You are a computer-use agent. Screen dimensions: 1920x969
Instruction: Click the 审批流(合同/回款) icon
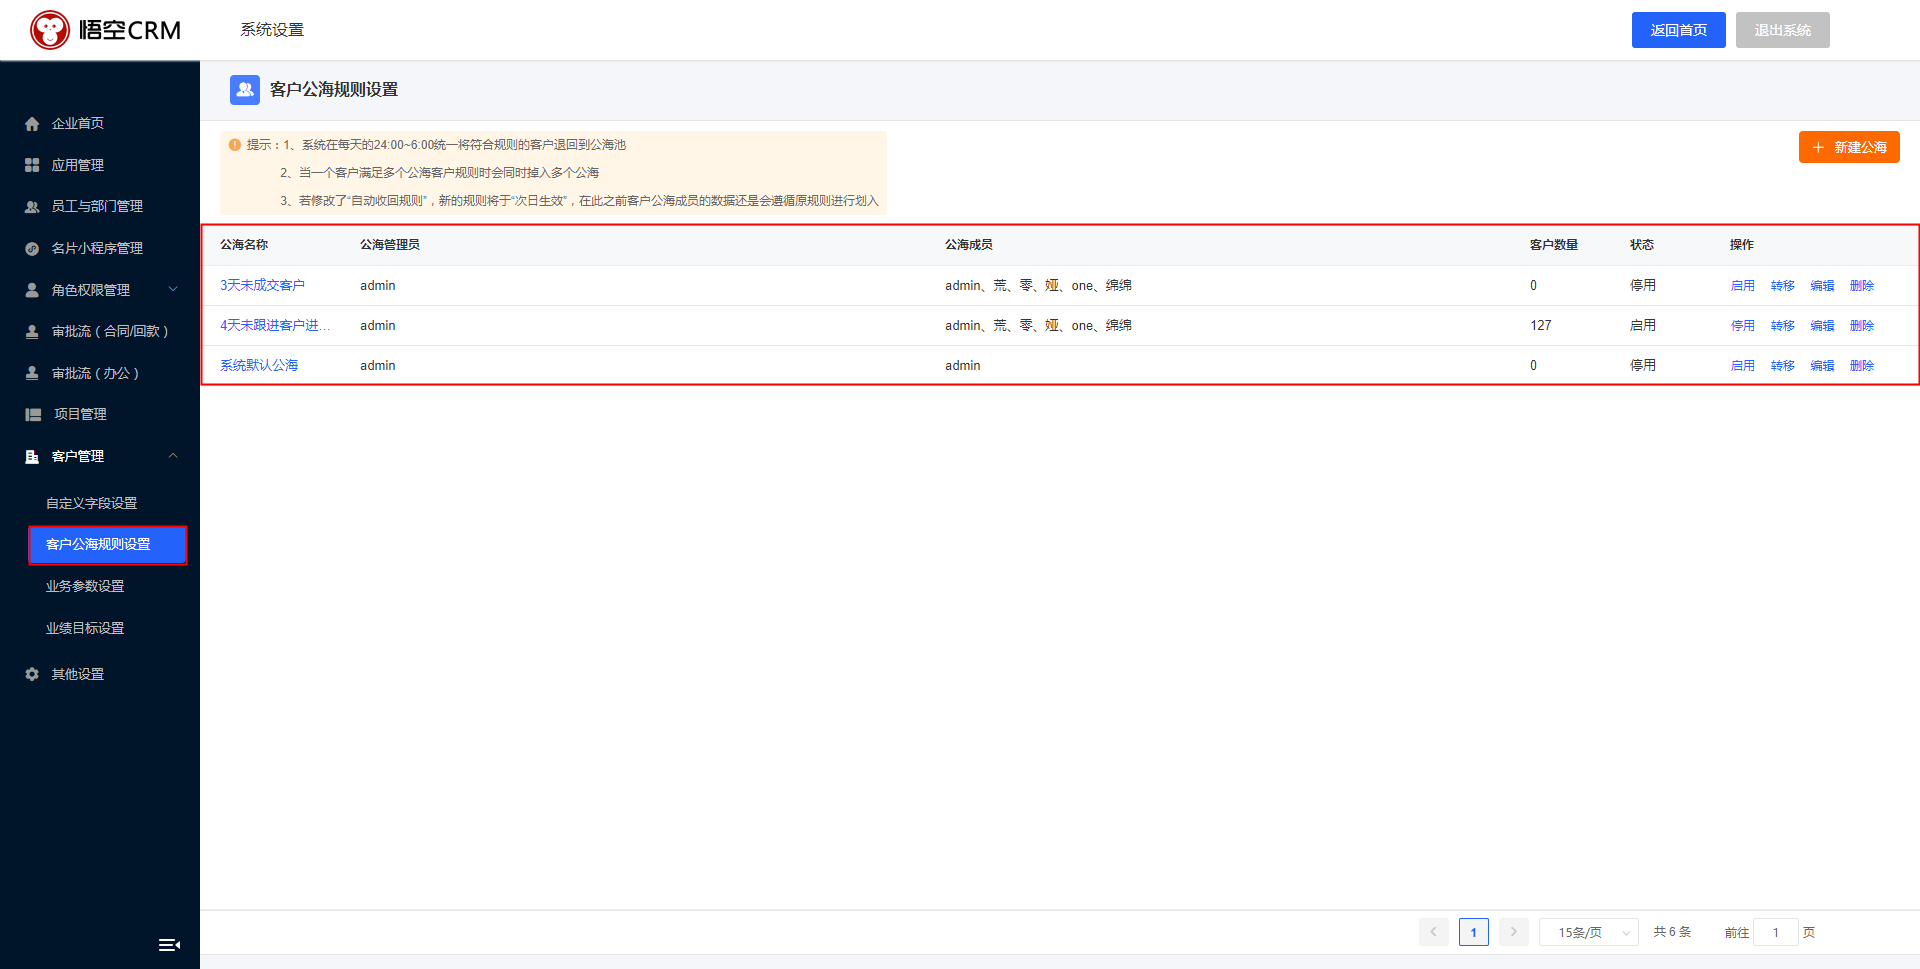[32, 332]
